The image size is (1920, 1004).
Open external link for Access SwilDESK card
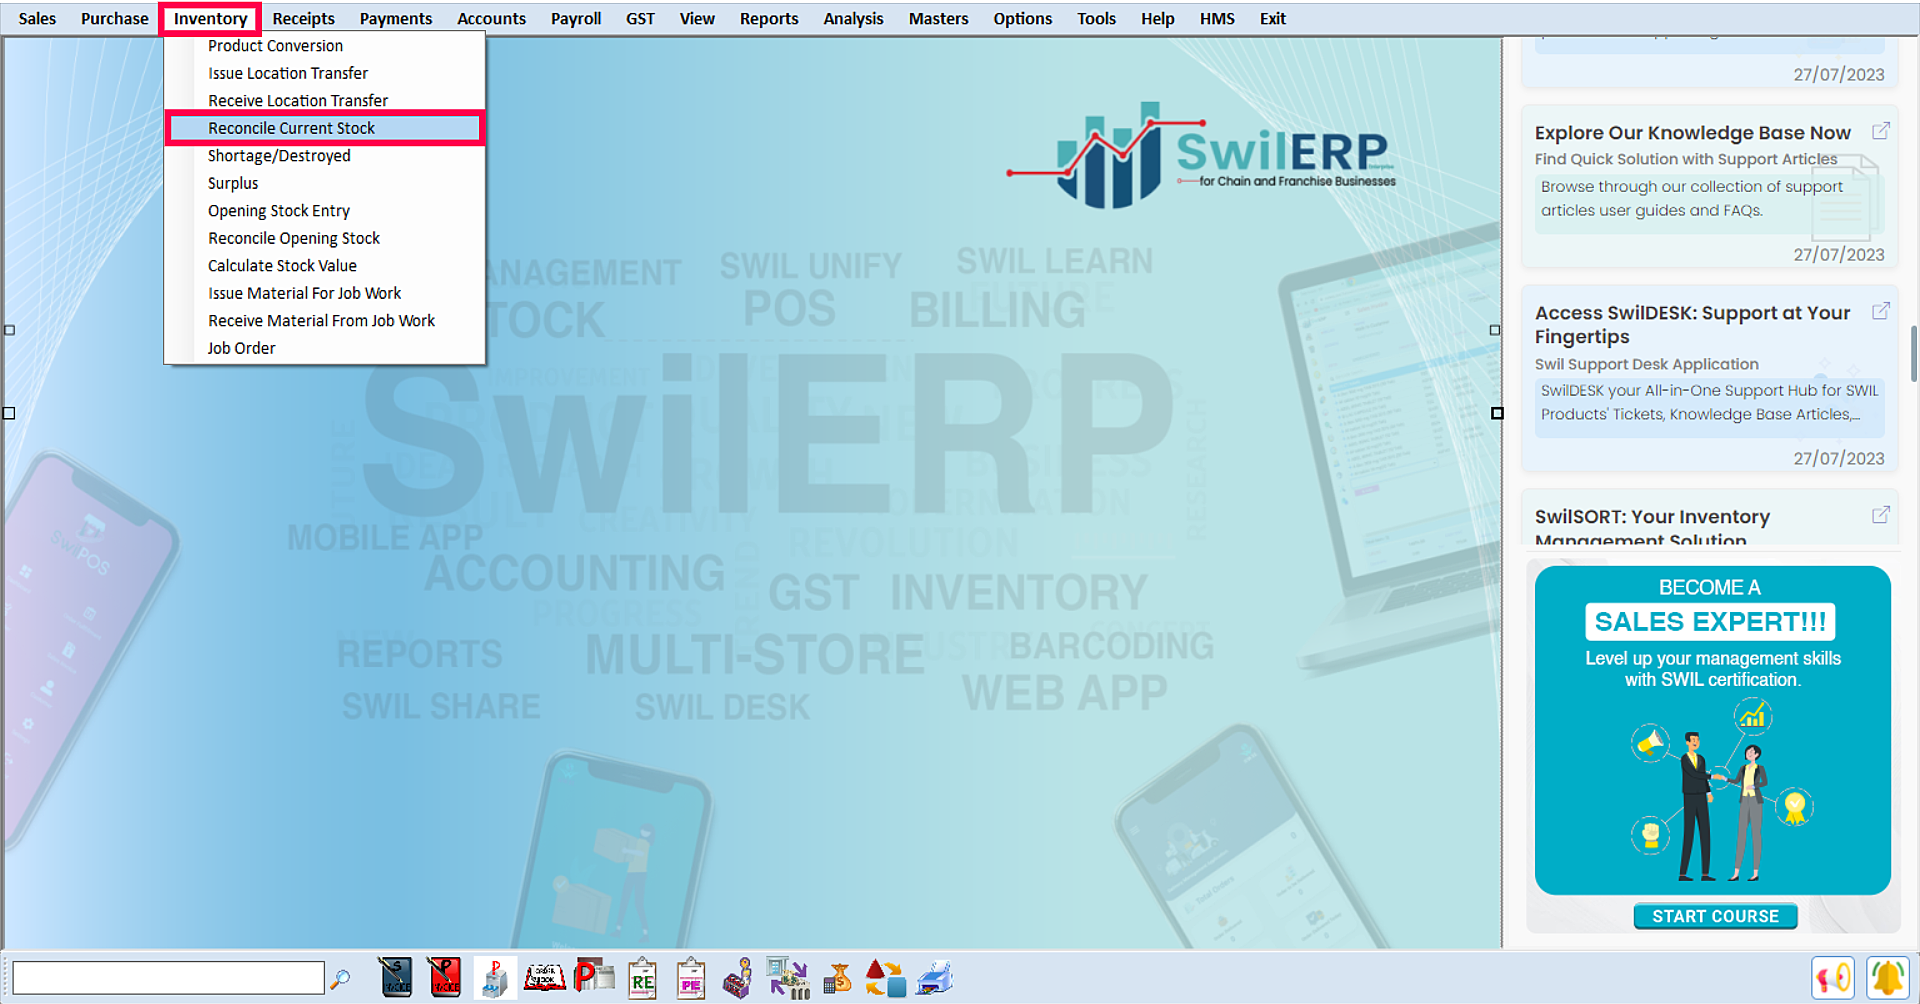[1880, 311]
